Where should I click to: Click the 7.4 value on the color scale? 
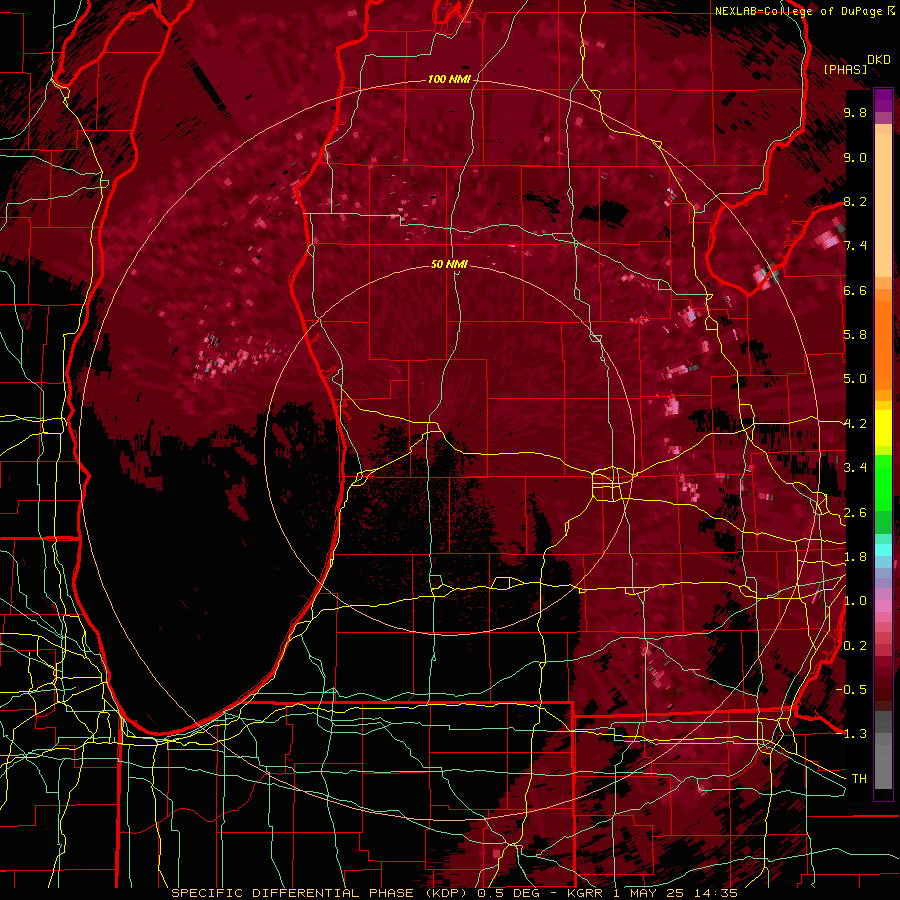[855, 246]
